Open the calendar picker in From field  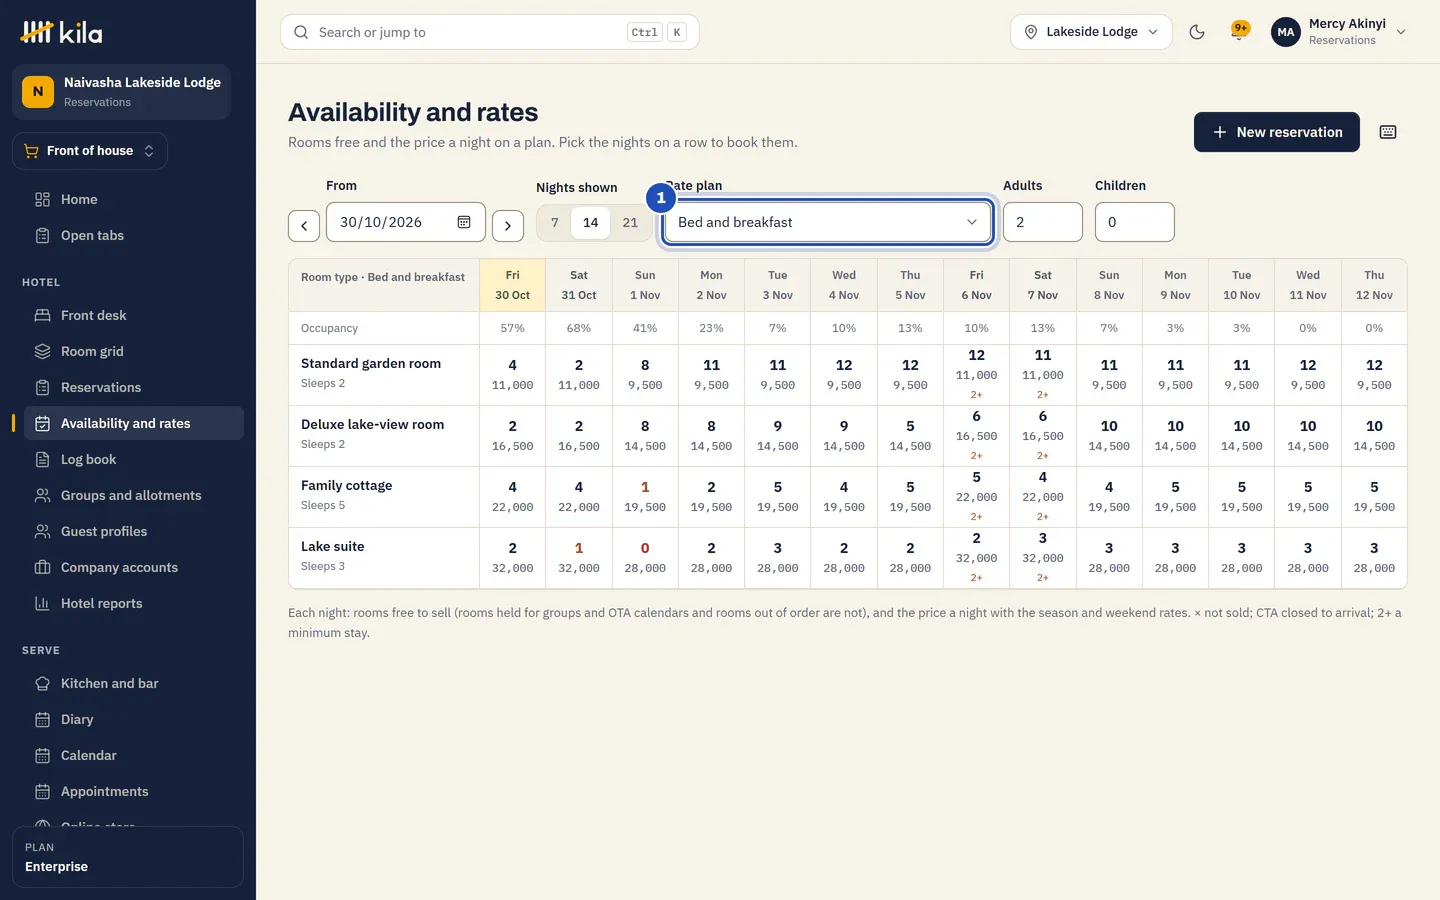(464, 222)
